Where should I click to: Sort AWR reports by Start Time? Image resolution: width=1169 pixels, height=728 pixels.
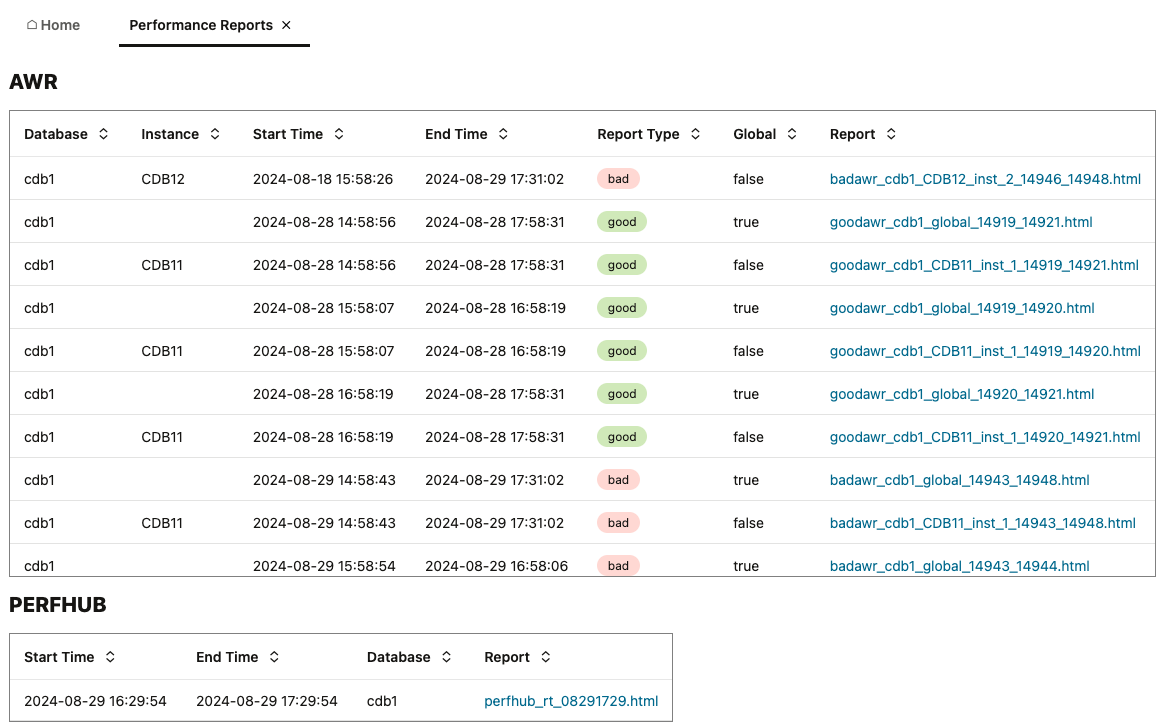[337, 133]
